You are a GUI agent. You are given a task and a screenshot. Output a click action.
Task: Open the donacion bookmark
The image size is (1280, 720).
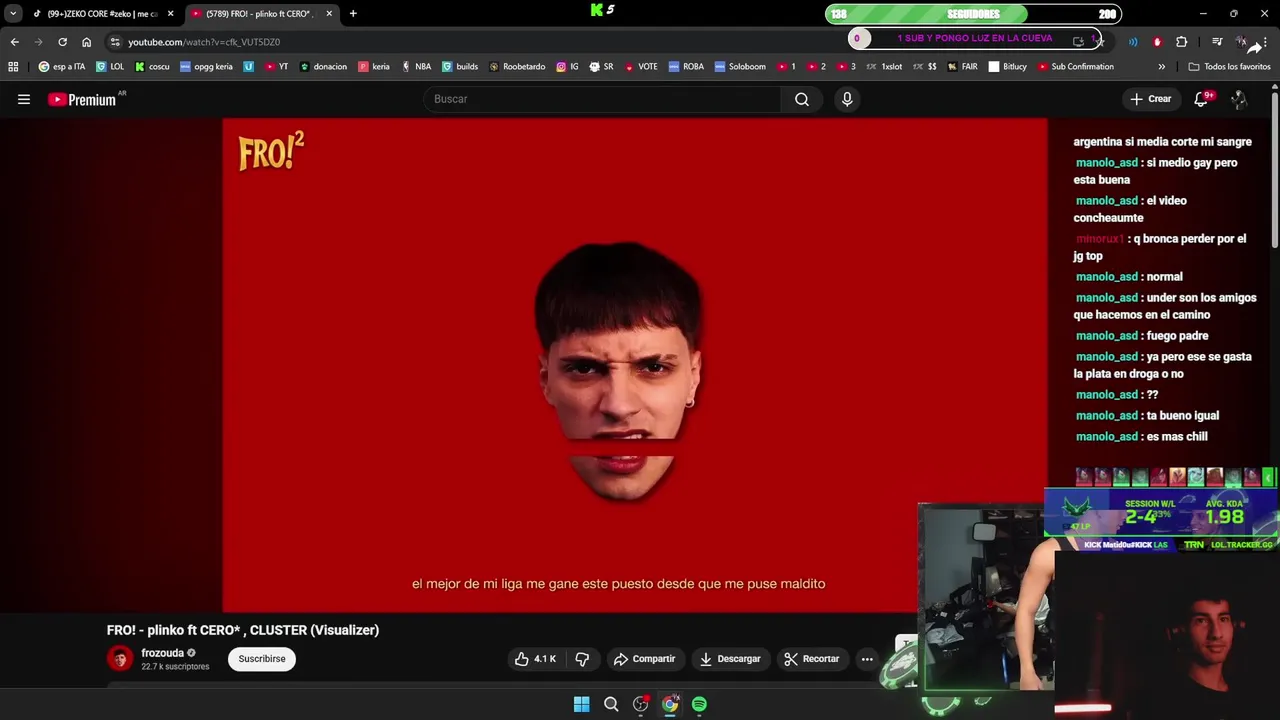(x=323, y=67)
